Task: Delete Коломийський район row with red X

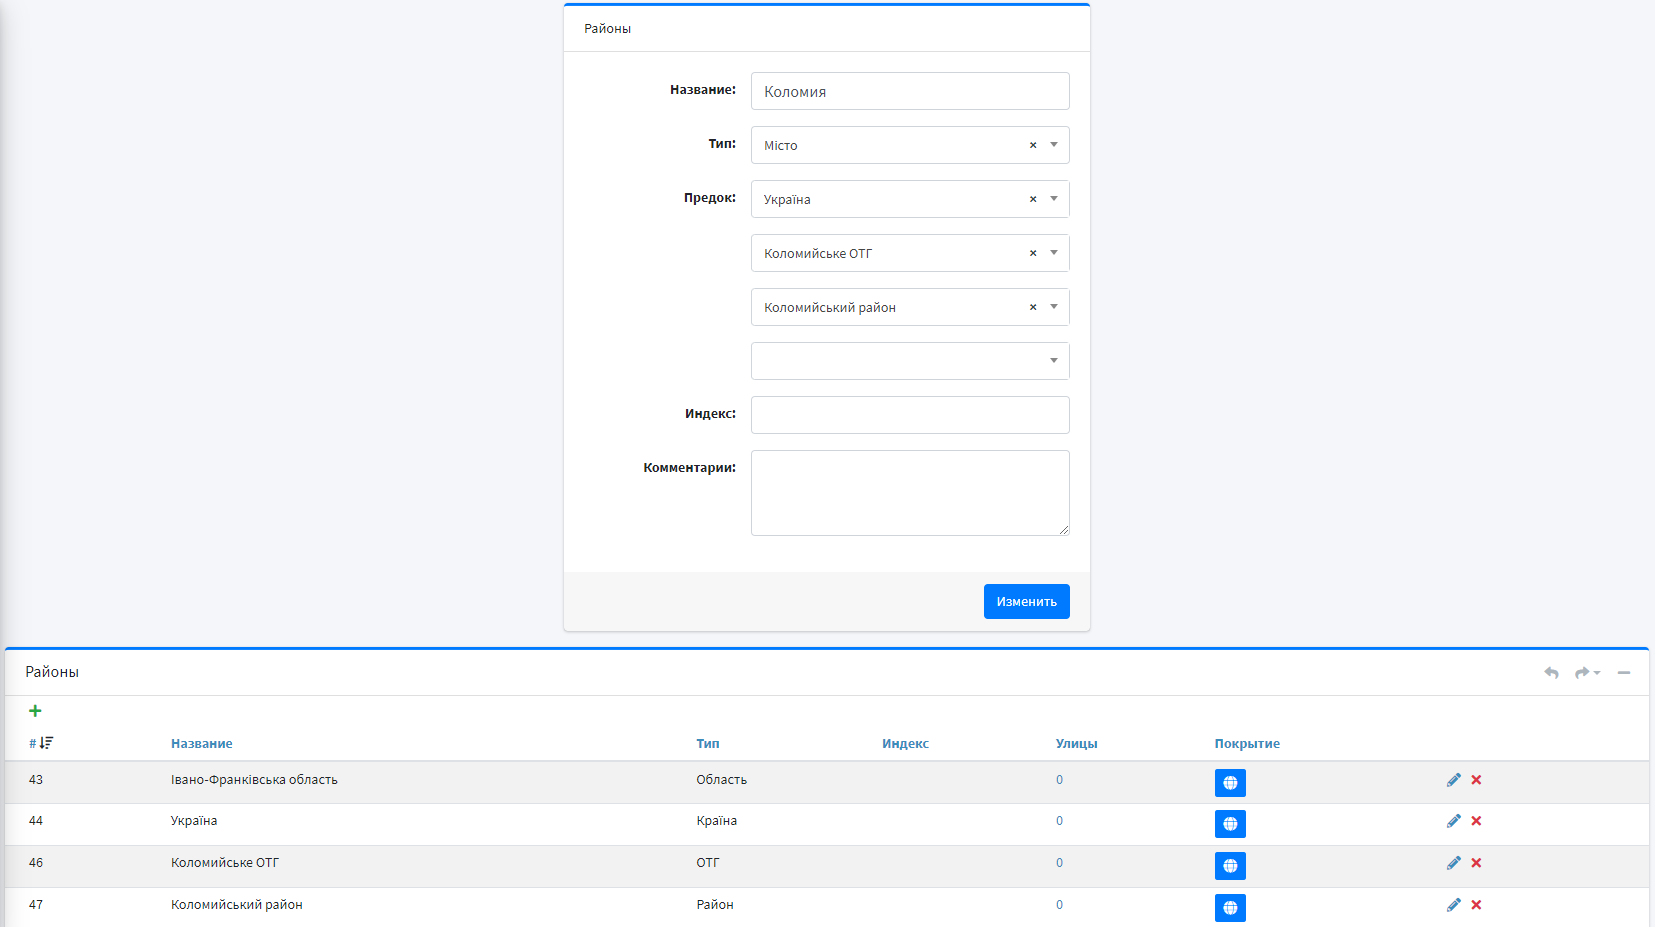Action: point(1476,905)
